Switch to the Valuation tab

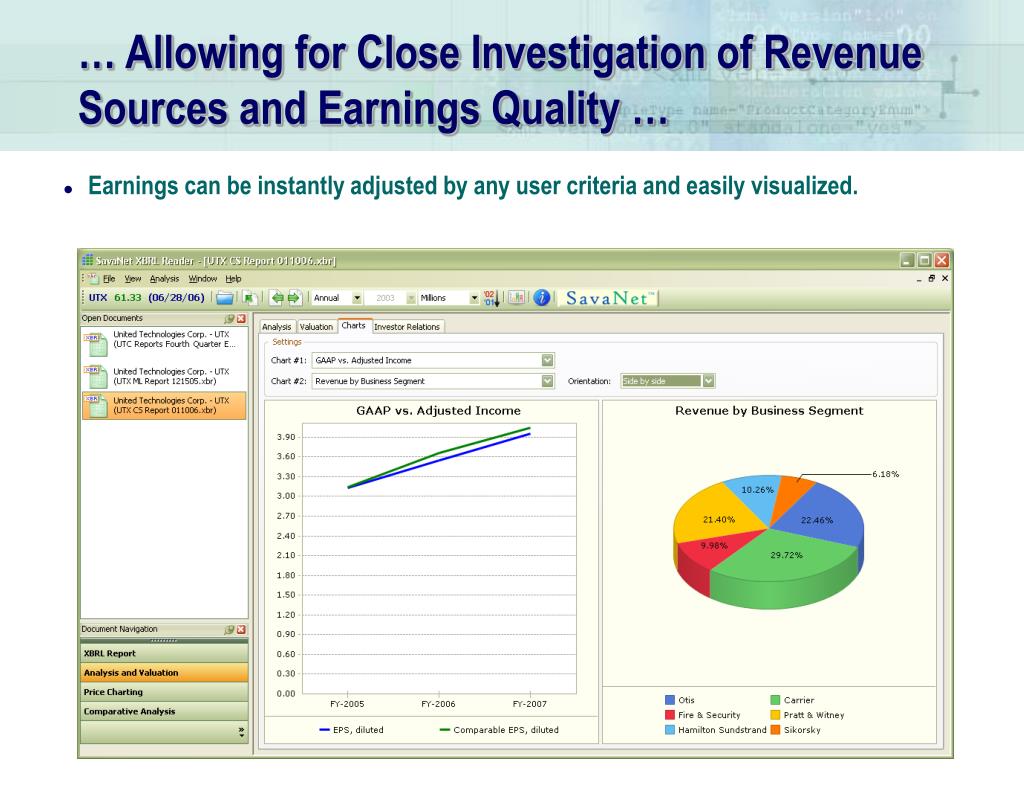point(316,327)
